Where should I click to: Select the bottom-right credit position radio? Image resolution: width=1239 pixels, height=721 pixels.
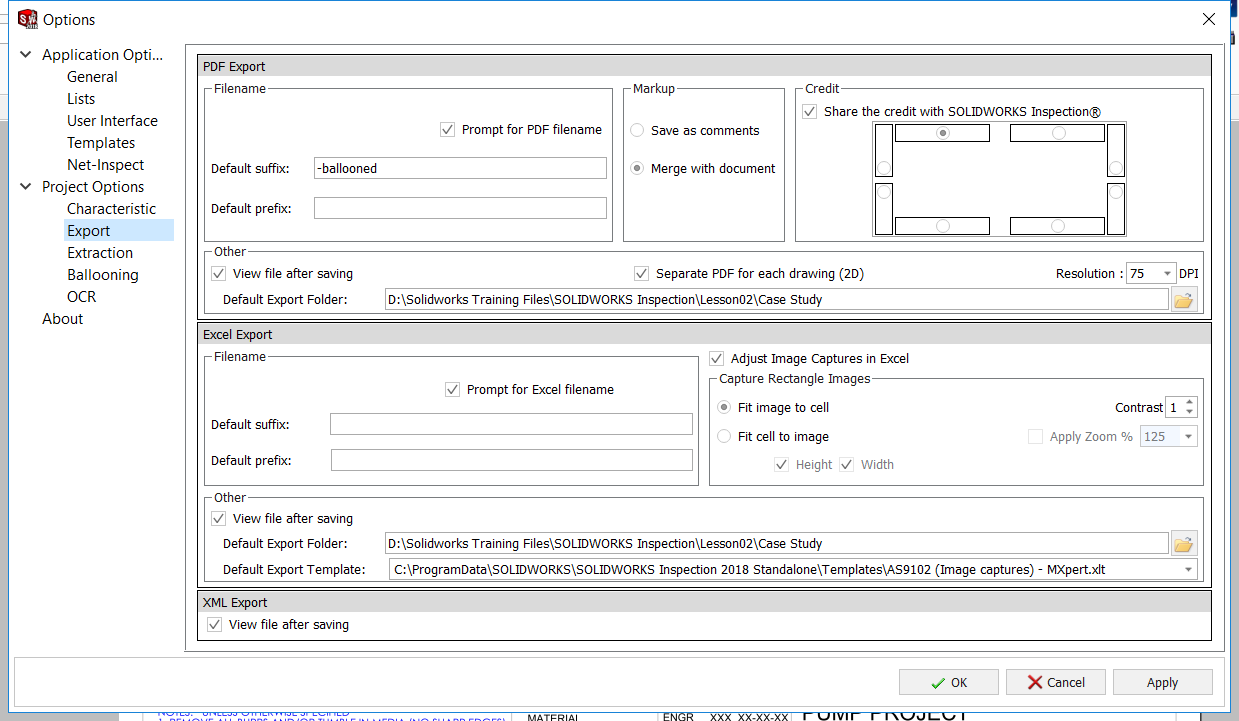pyautogui.click(x=1058, y=226)
